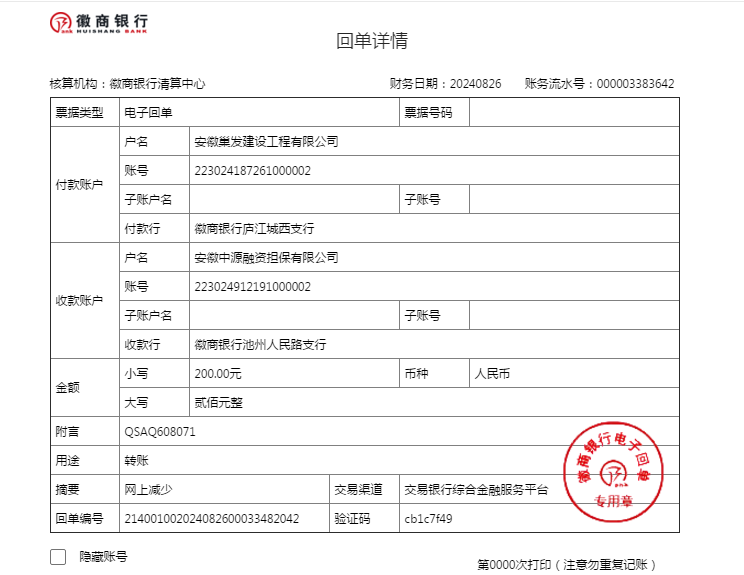Click the receipt number 21400100202408260003482042

coord(210,519)
